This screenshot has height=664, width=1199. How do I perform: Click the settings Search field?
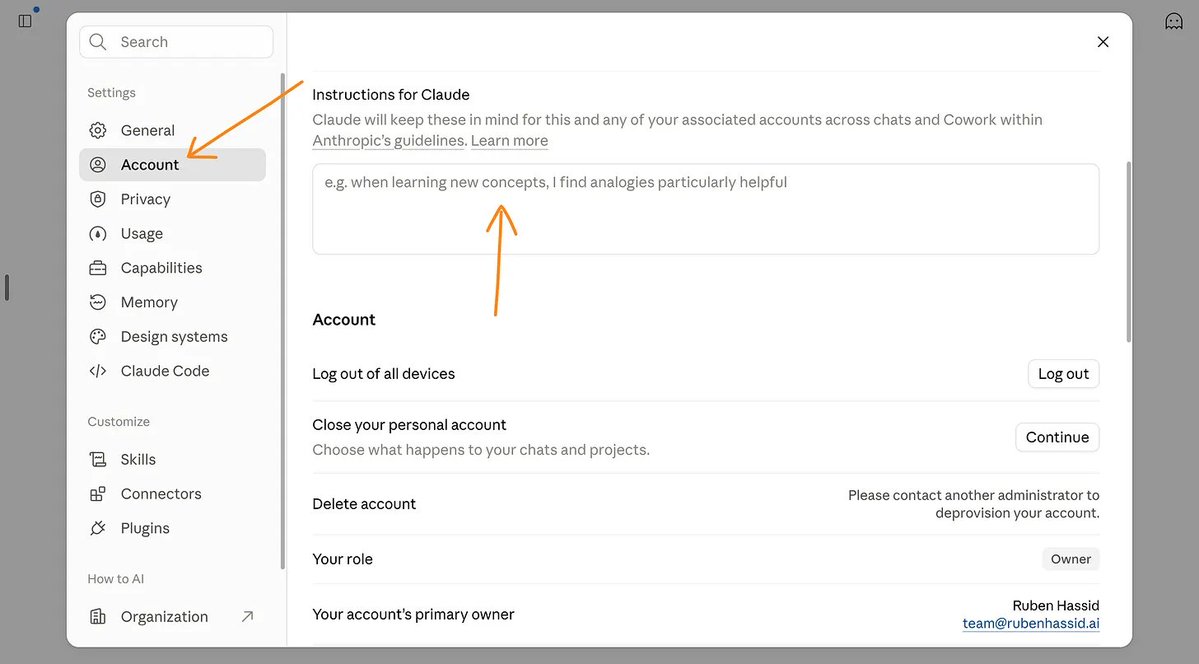(176, 42)
